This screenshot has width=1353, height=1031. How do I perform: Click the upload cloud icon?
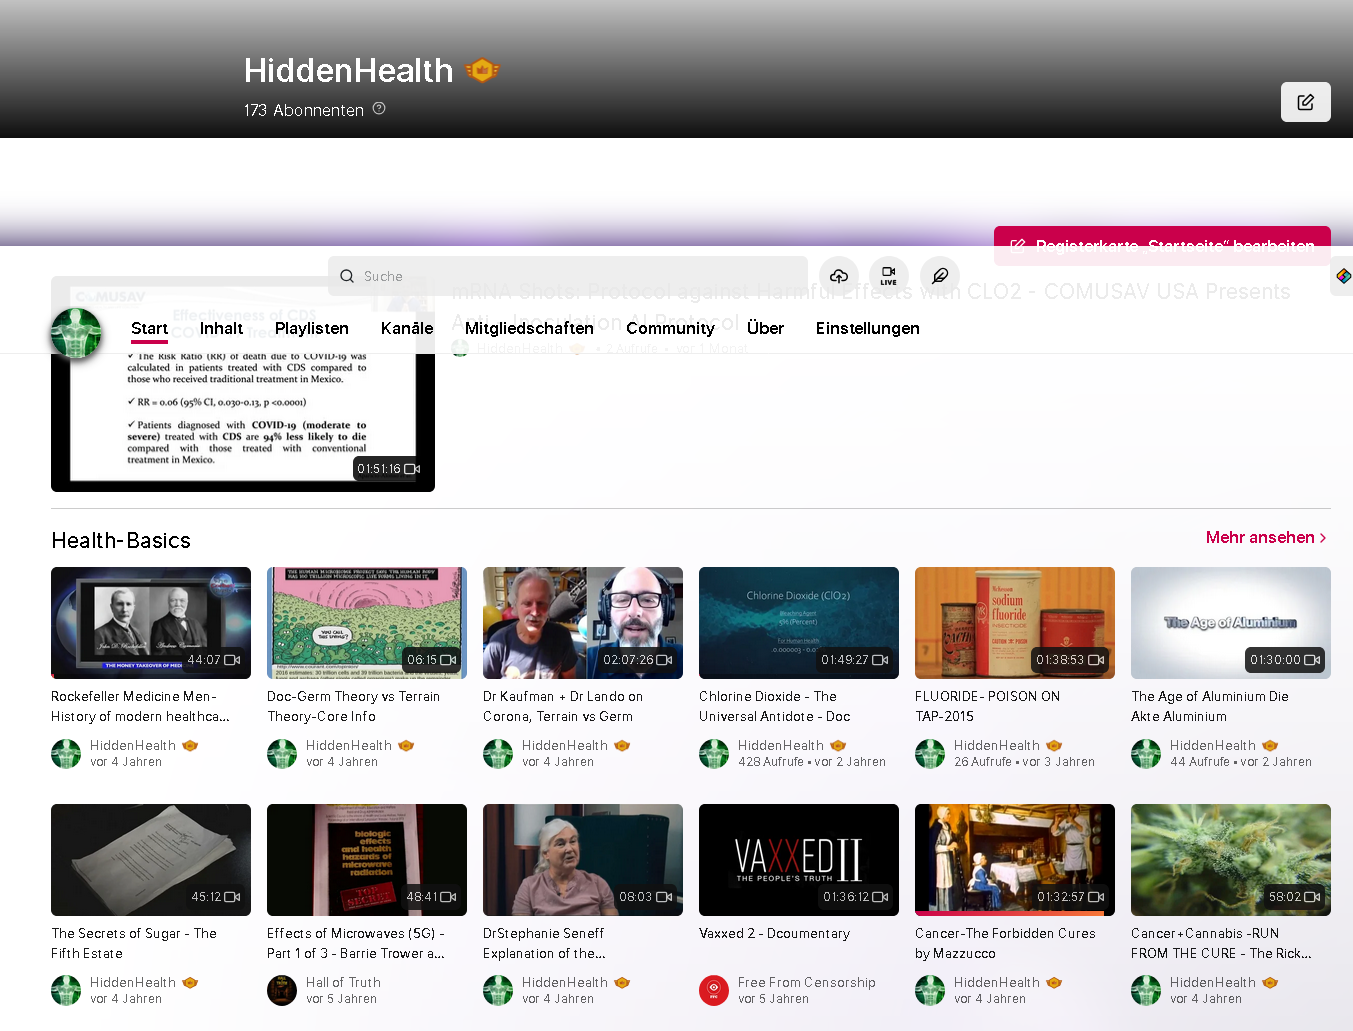[839, 276]
